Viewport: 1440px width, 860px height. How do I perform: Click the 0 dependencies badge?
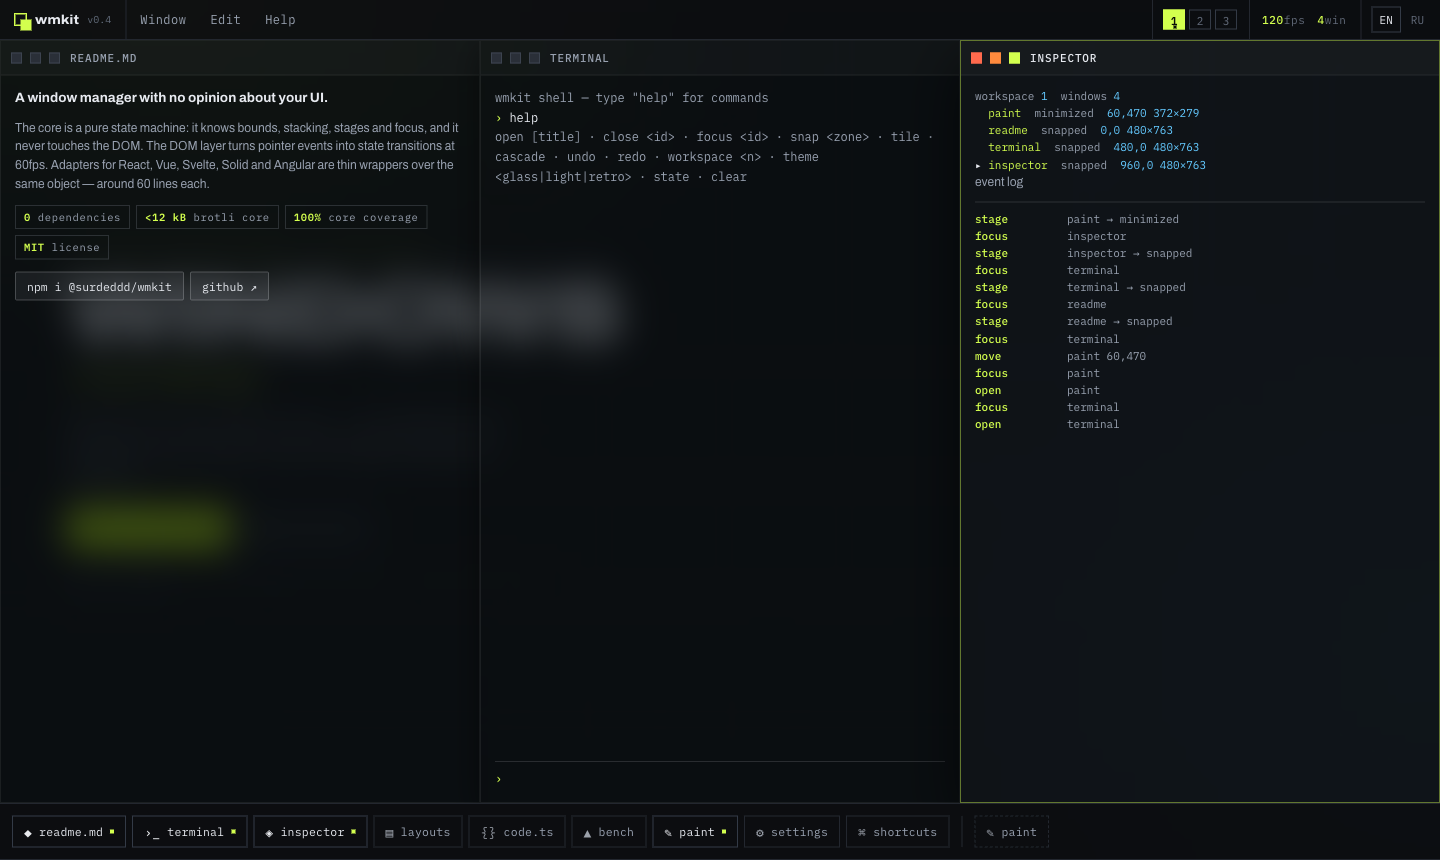(x=72, y=217)
